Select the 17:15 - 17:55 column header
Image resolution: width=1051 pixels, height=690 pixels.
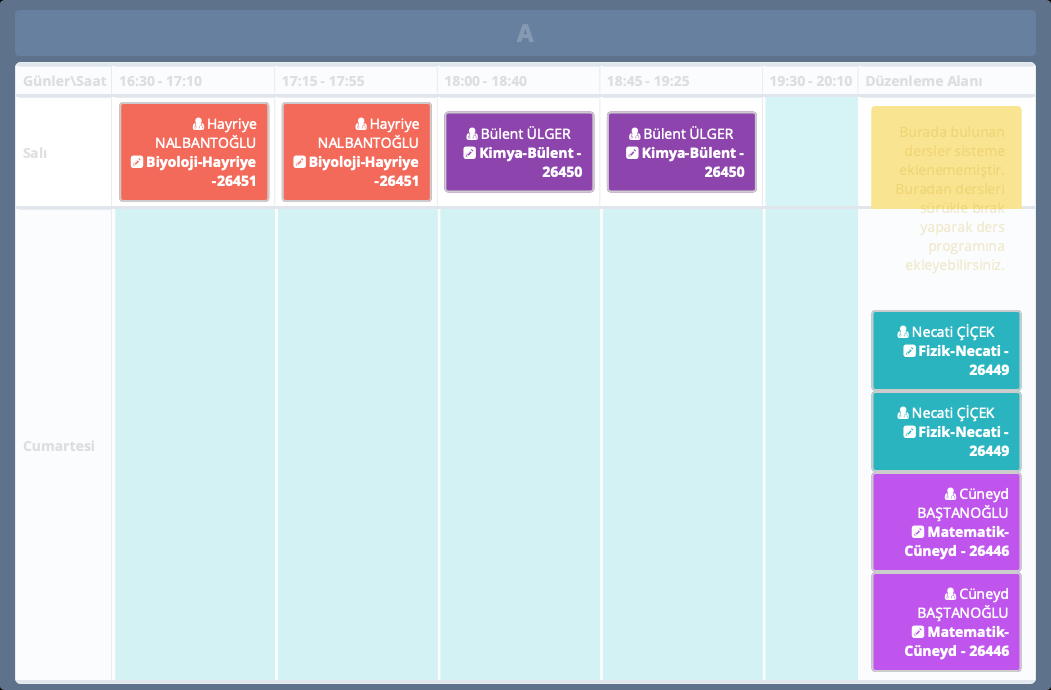click(323, 81)
